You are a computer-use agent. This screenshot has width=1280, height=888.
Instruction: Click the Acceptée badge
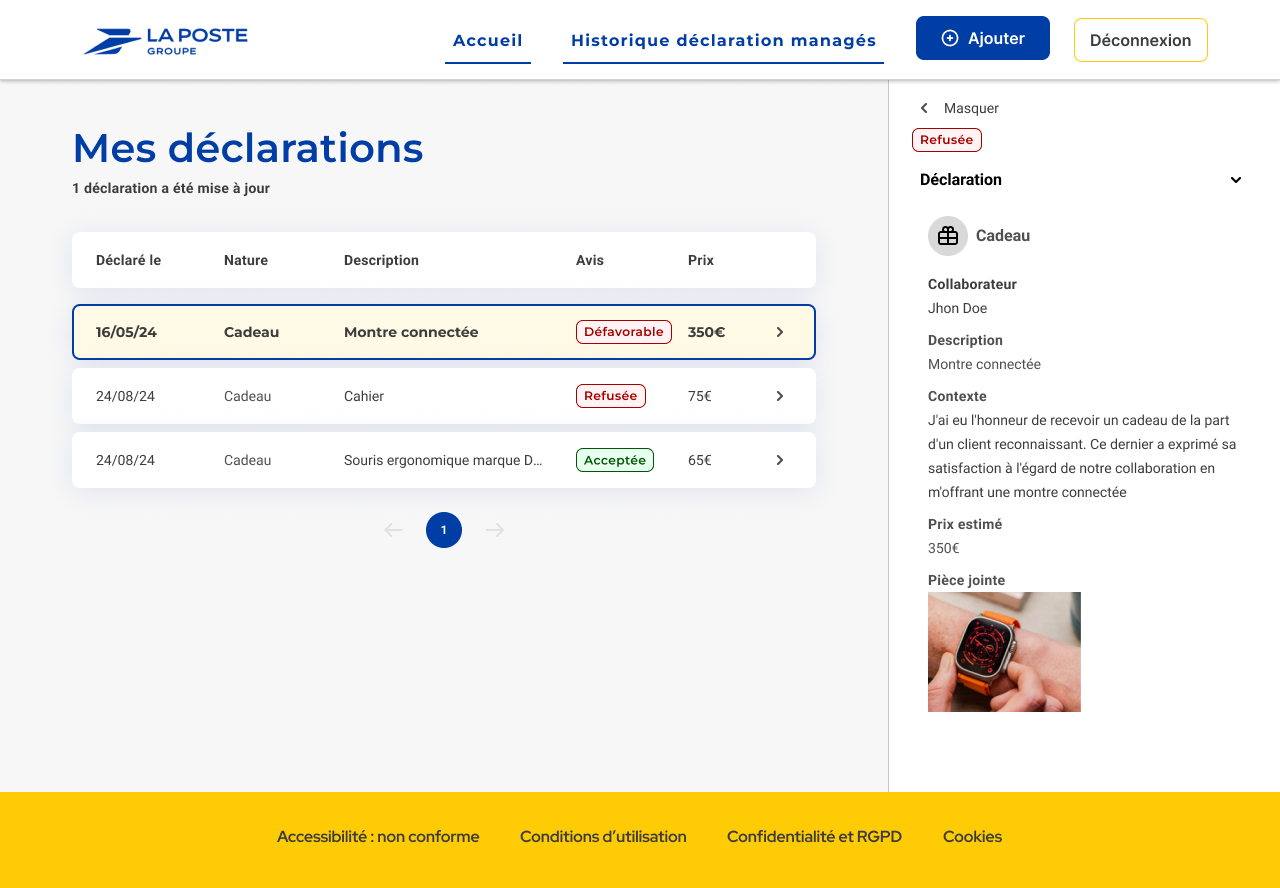(615, 460)
